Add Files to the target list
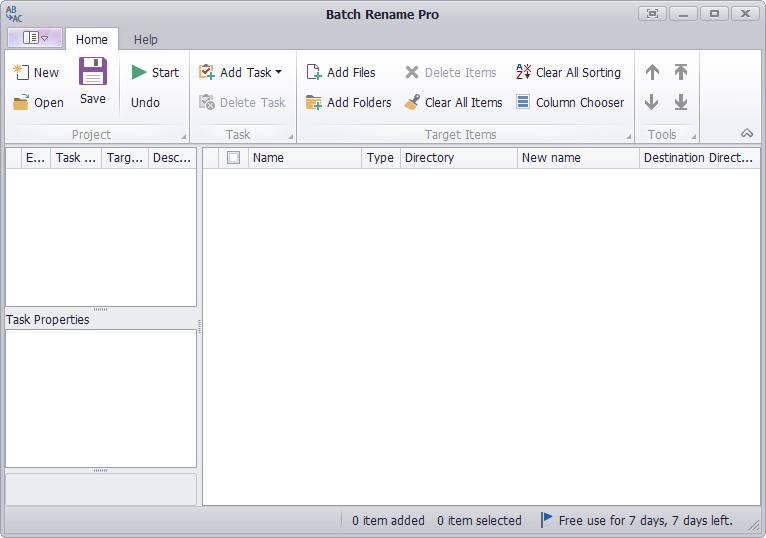This screenshot has height=538, width=766. tap(340, 72)
